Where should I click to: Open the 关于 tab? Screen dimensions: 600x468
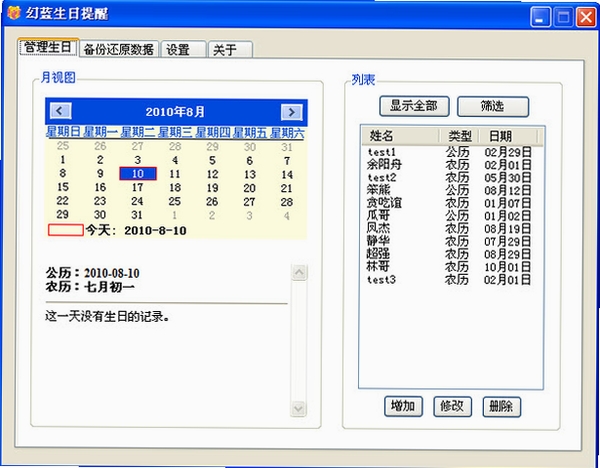(x=230, y=50)
